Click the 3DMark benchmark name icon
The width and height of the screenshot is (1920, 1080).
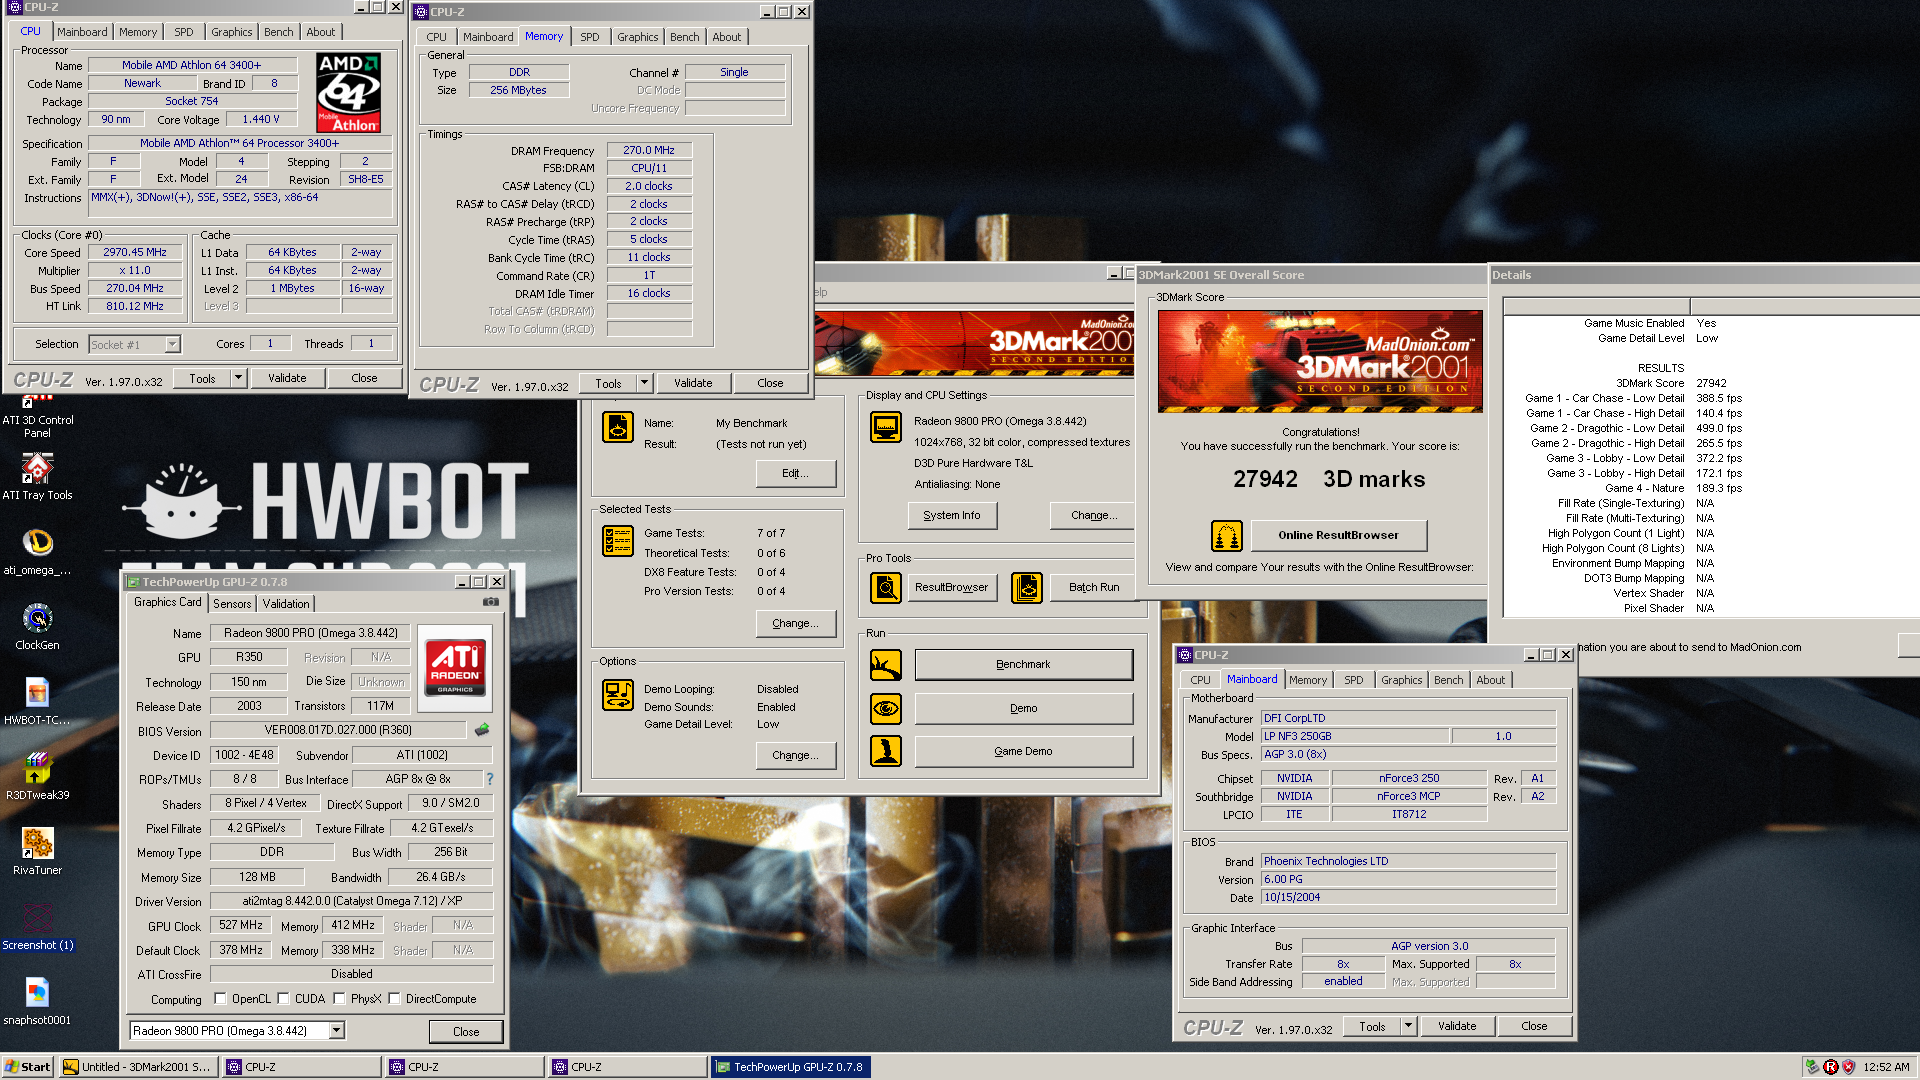coord(617,427)
